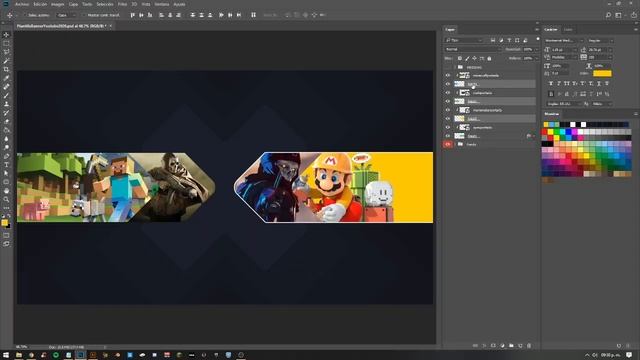Expand the Fondo layer group
Image resolution: width=640 pixels, height=360 pixels.
[455, 144]
